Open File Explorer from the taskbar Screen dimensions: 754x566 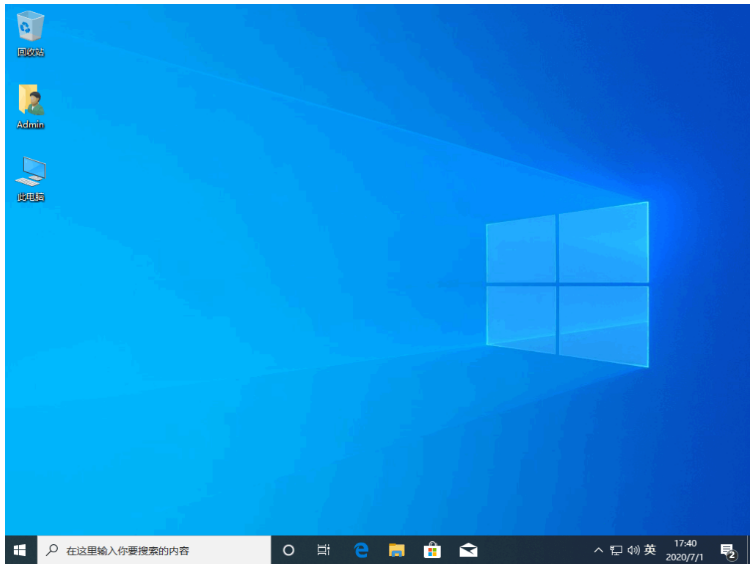(x=397, y=550)
